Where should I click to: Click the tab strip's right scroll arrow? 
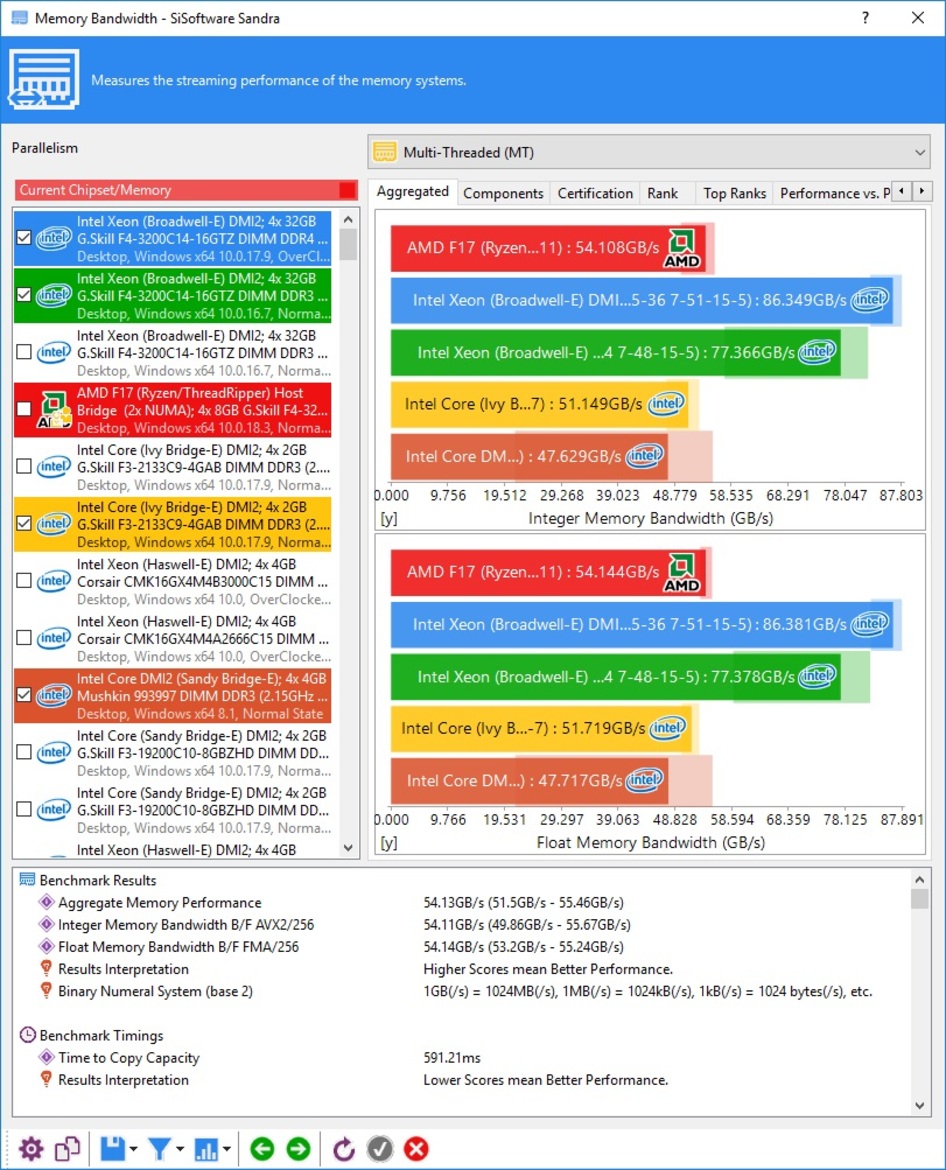922,191
